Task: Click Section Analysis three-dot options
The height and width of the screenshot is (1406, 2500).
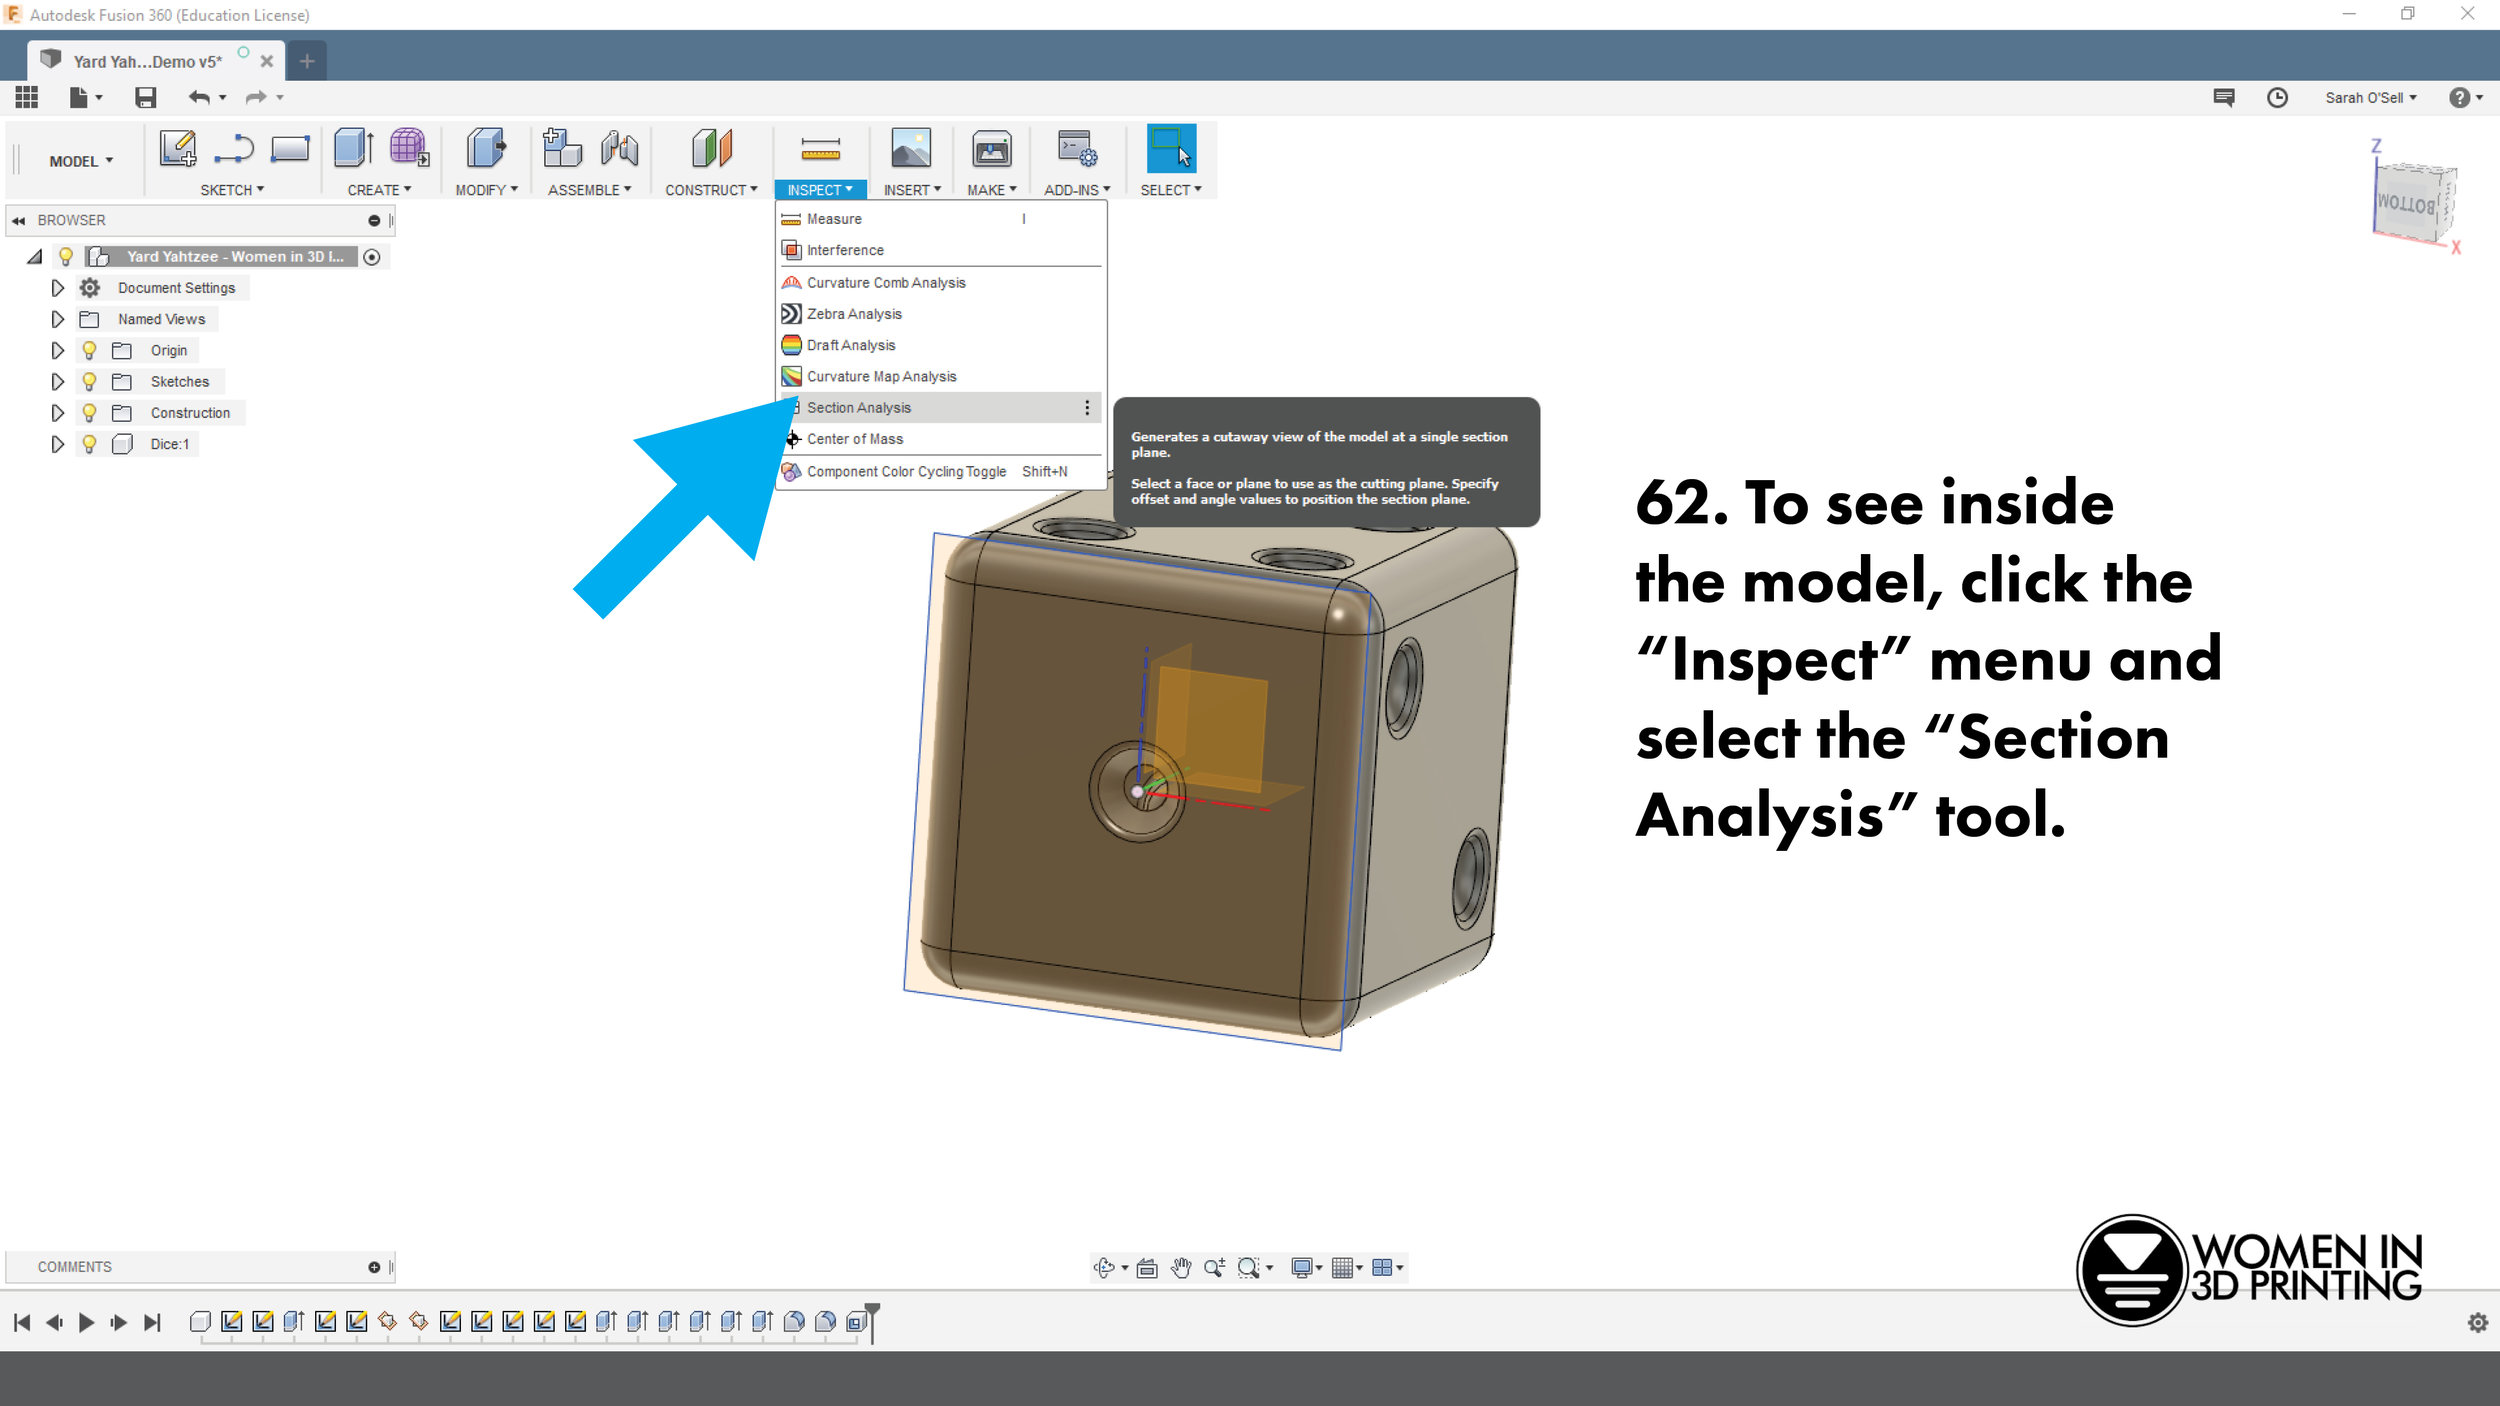Action: click(1087, 407)
